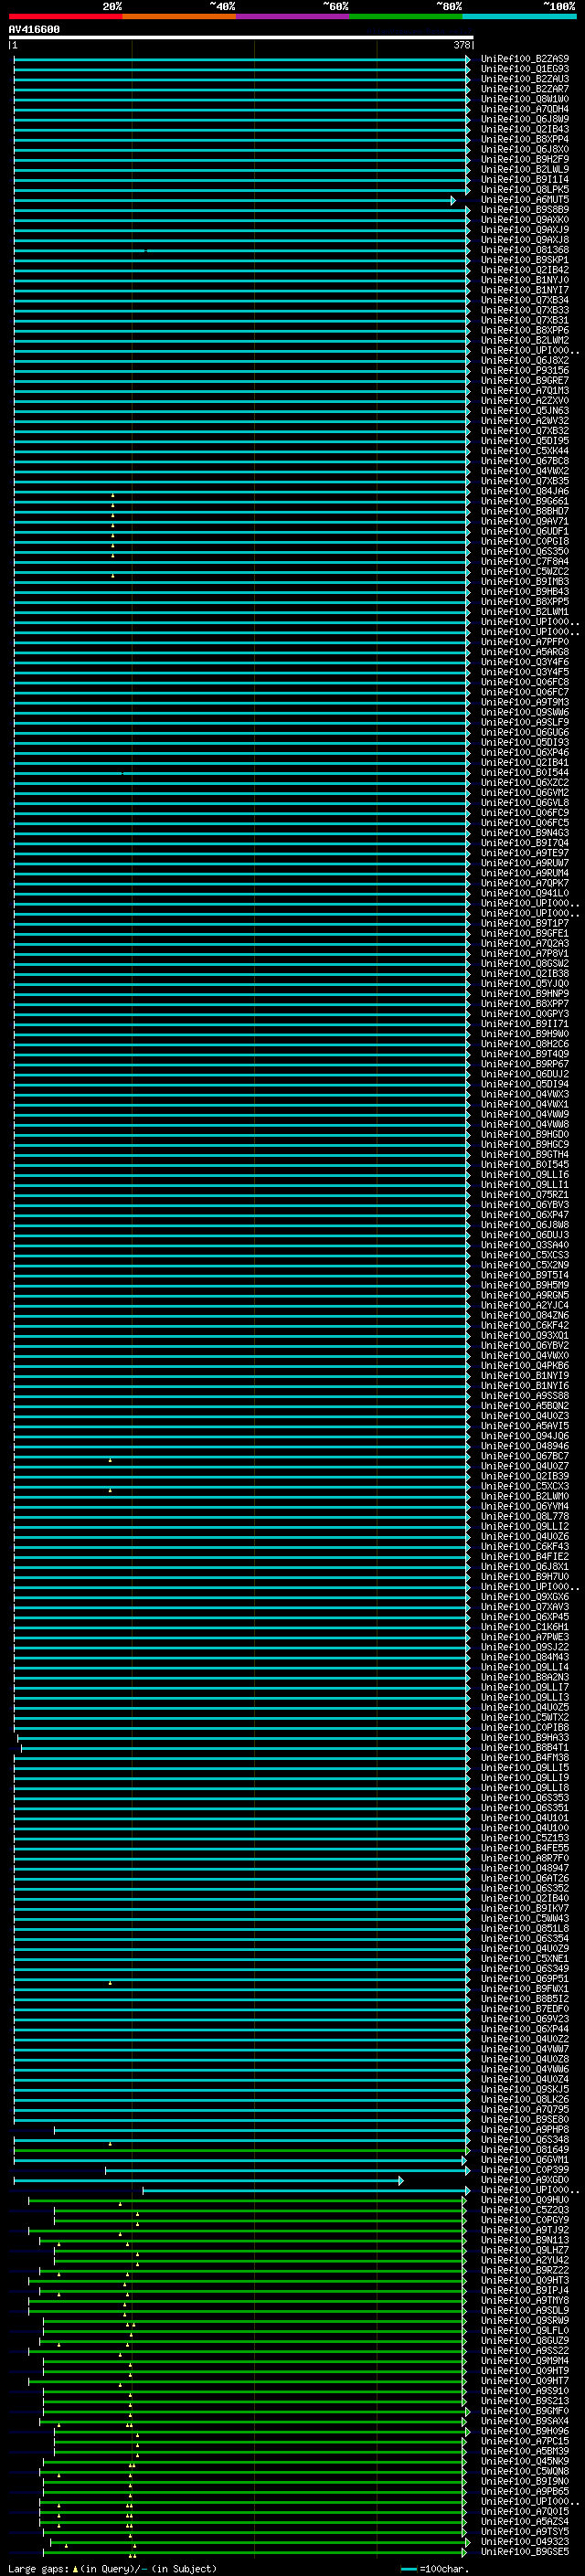The width and height of the screenshot is (585, 2576).
Task: Click the short UniRef100_A9XGD0 alignment bar
Action: tap(208, 2180)
